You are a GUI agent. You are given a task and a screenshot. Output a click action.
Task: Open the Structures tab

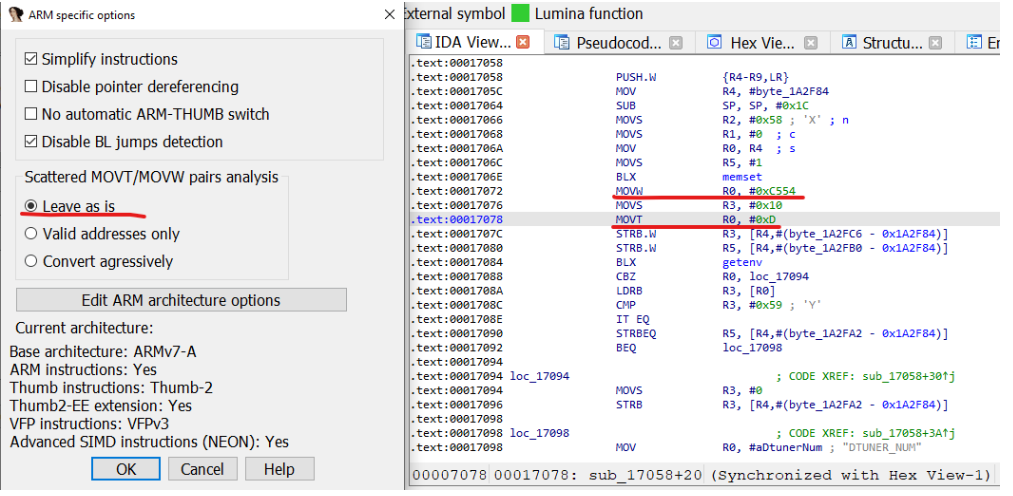(892, 43)
